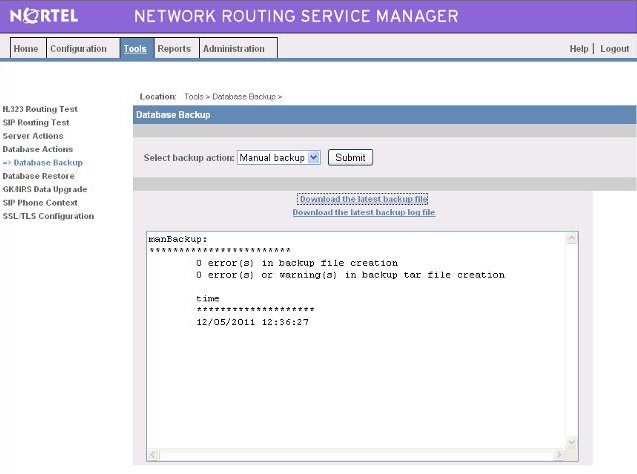
Task: Click the Submit button
Action: (x=350, y=158)
